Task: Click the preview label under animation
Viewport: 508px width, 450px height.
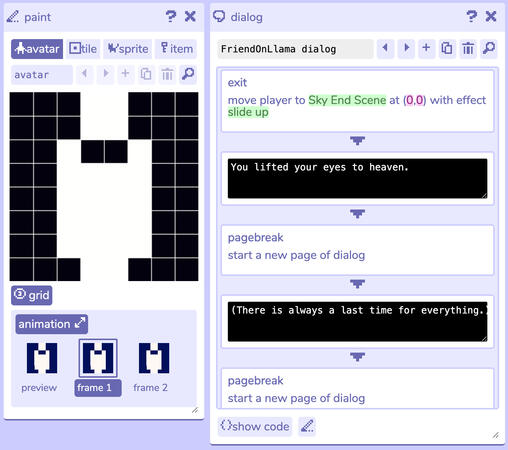Action: (39, 388)
